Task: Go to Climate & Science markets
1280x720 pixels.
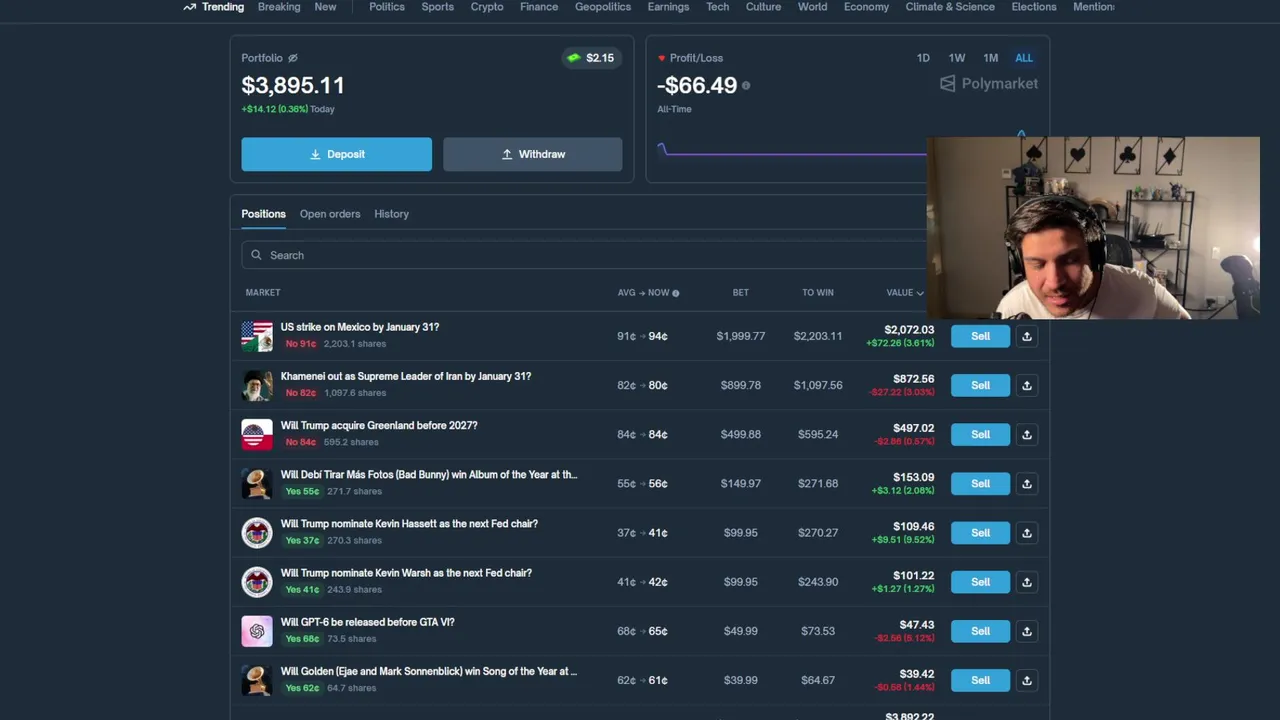Action: click(950, 7)
